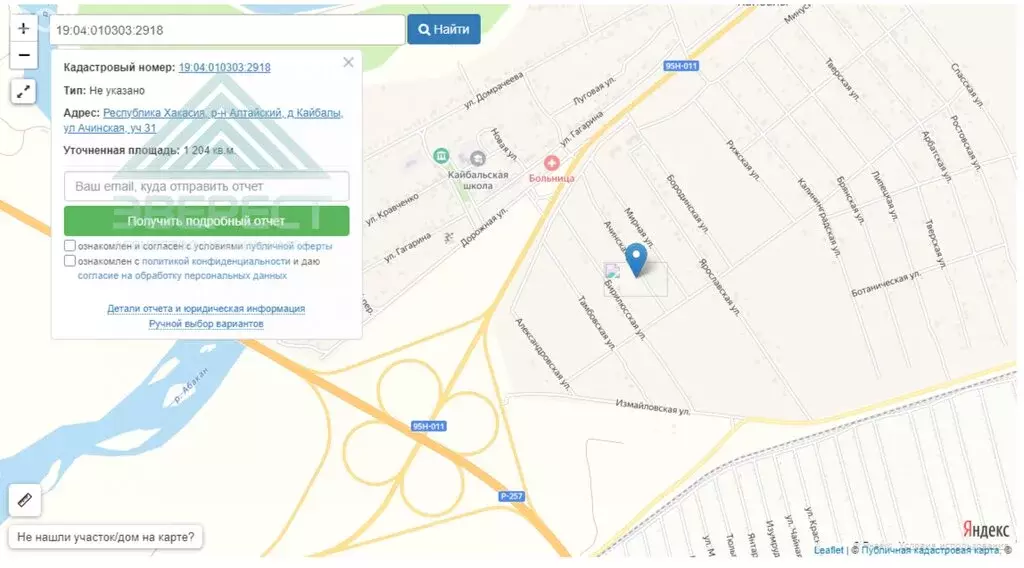
Task: Select the Кайбальская школа school icon
Action: tap(477, 159)
